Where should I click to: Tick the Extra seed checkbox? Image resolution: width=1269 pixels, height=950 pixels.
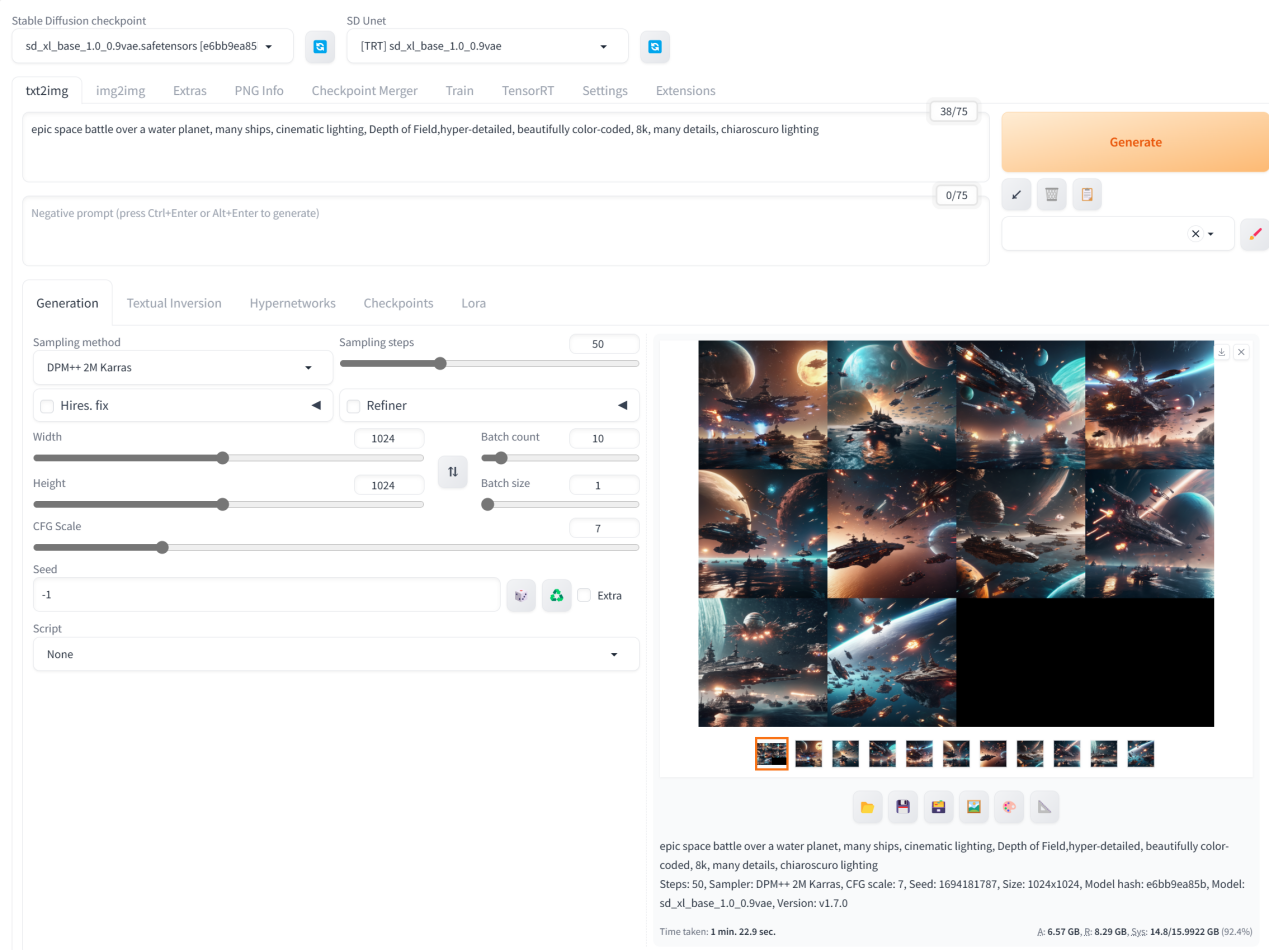tap(584, 595)
